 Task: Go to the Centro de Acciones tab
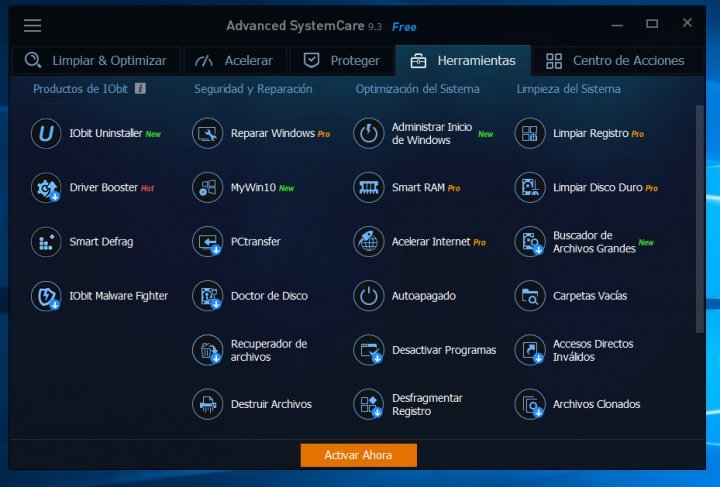[x=616, y=61]
